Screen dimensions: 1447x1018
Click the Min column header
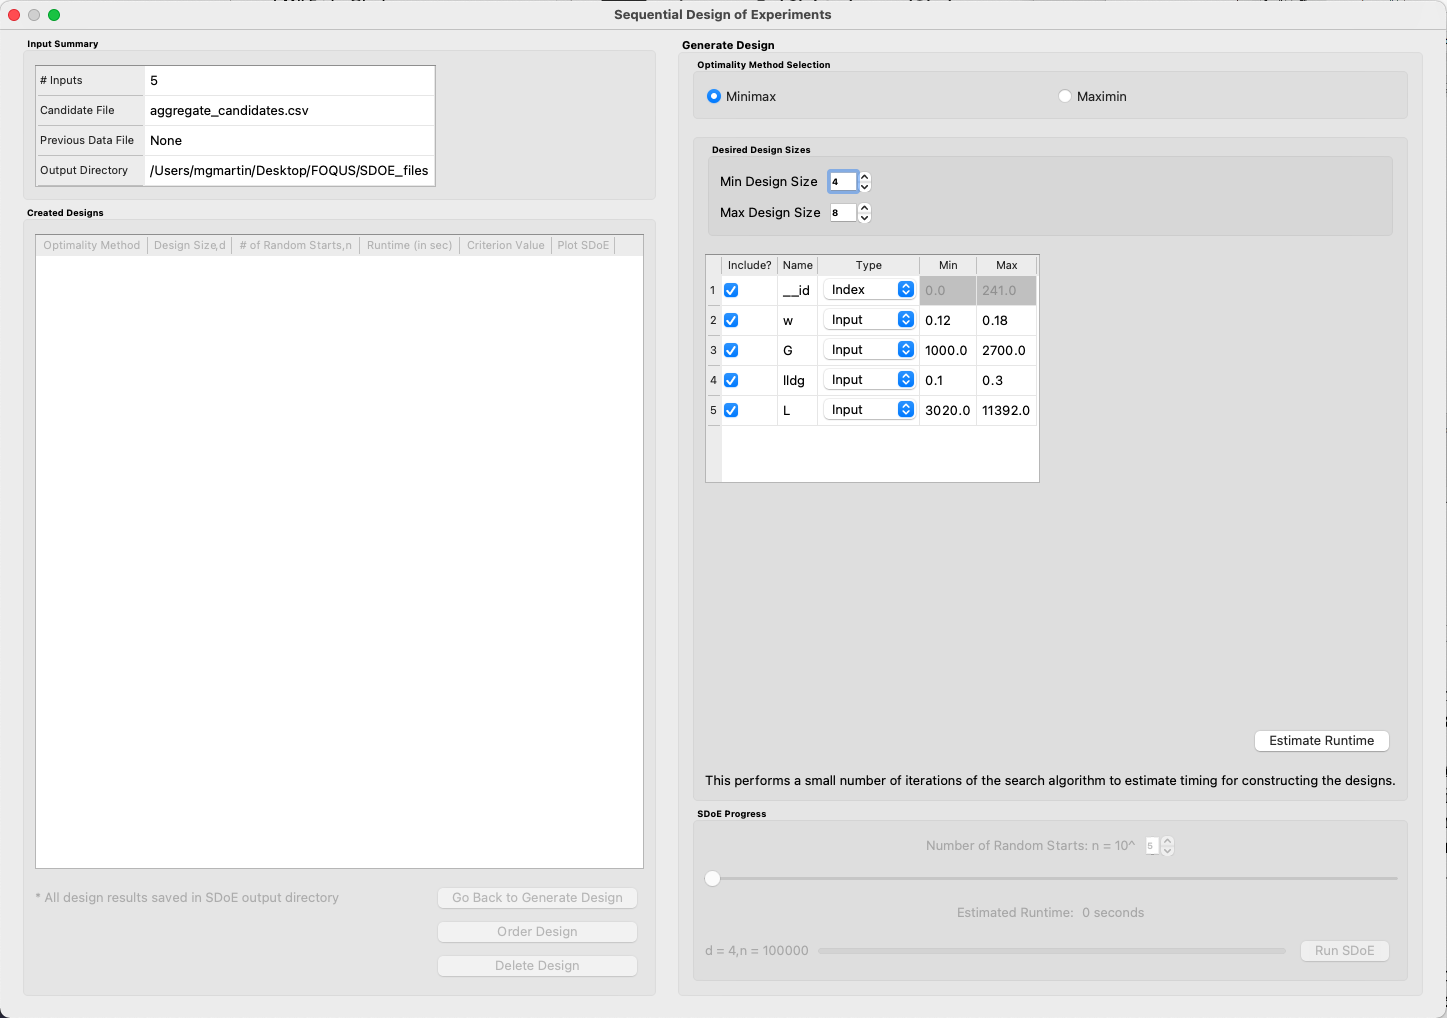click(x=948, y=265)
